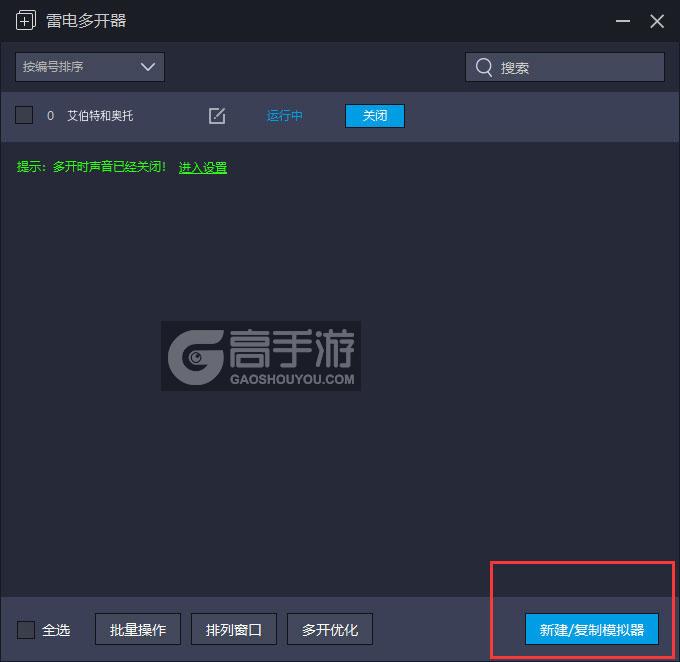Tick the checkbox for emulator 0
680x662 pixels.
24,115
